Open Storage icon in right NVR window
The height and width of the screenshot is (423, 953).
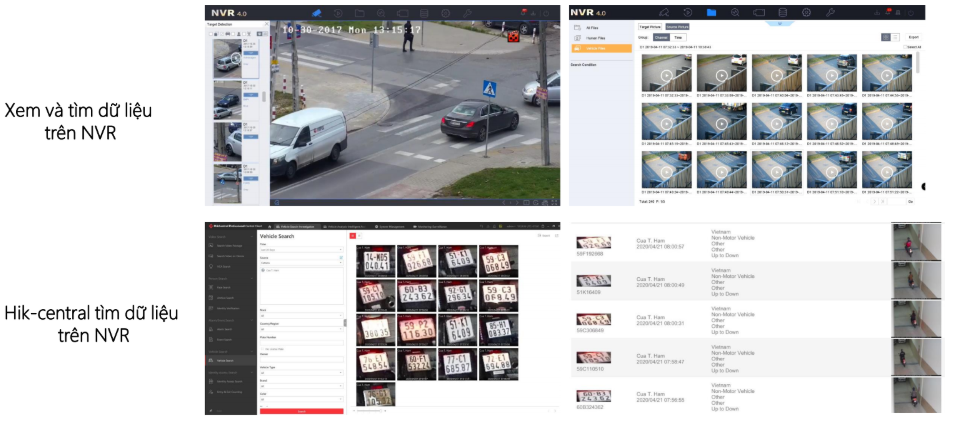tap(783, 12)
